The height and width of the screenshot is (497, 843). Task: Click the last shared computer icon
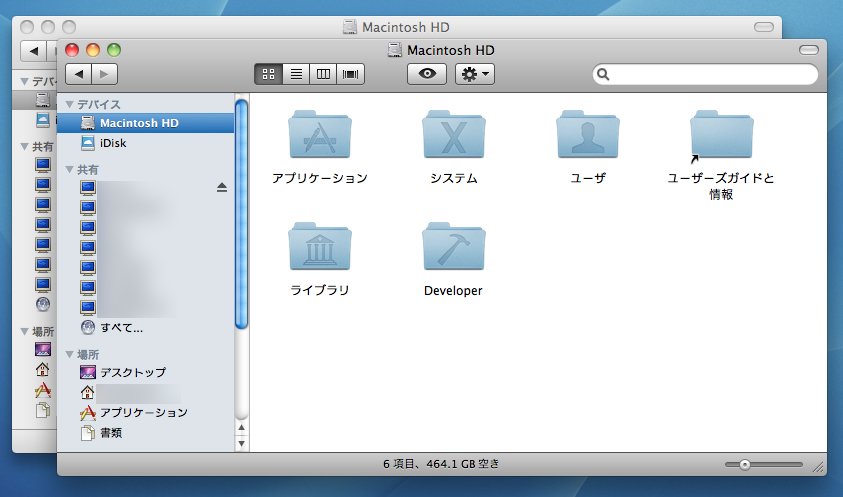[88, 307]
